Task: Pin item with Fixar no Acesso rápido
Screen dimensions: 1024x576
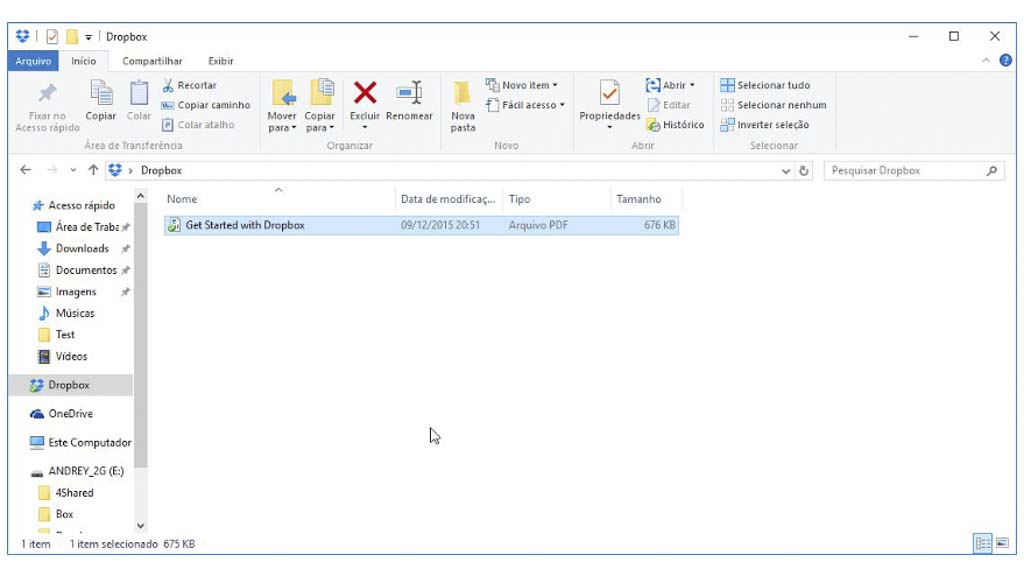Action: tap(47, 106)
